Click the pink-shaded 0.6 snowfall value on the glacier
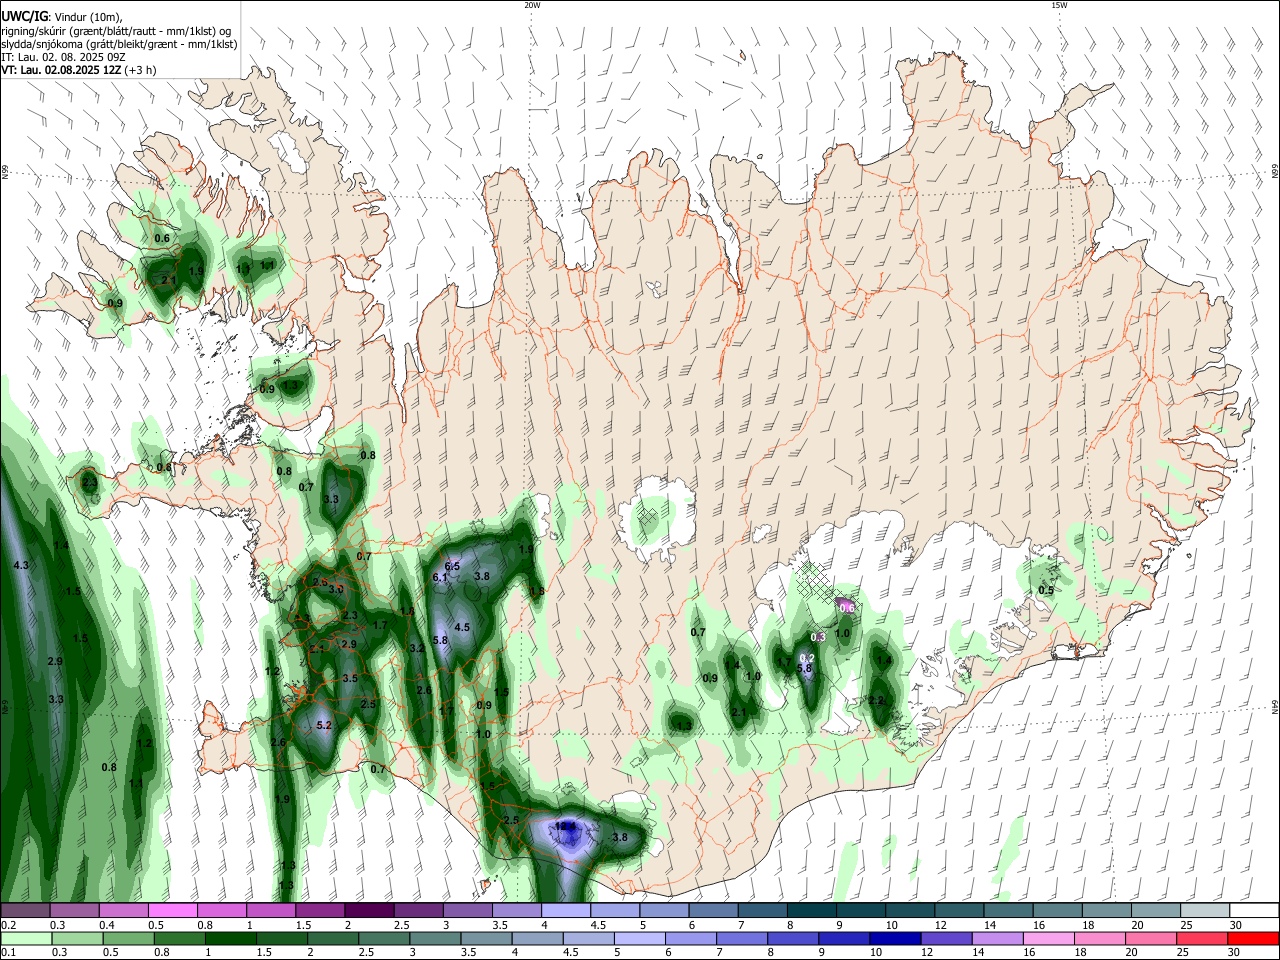This screenshot has width=1280, height=960. coord(847,607)
